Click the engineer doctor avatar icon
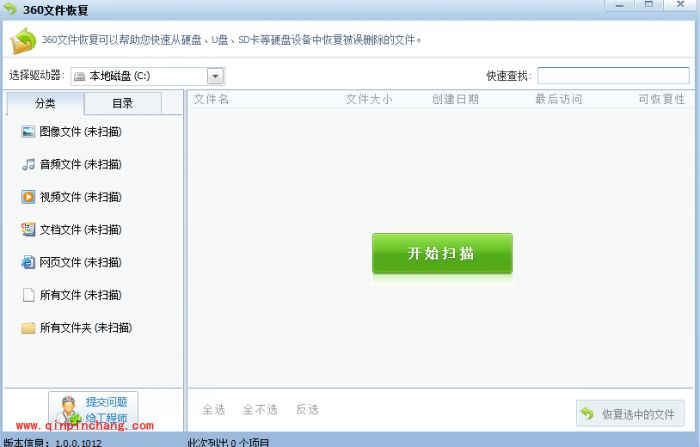 pos(70,409)
